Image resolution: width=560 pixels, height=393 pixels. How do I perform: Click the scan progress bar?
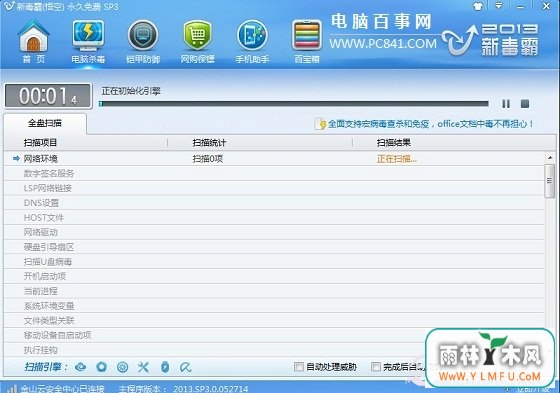click(x=294, y=104)
